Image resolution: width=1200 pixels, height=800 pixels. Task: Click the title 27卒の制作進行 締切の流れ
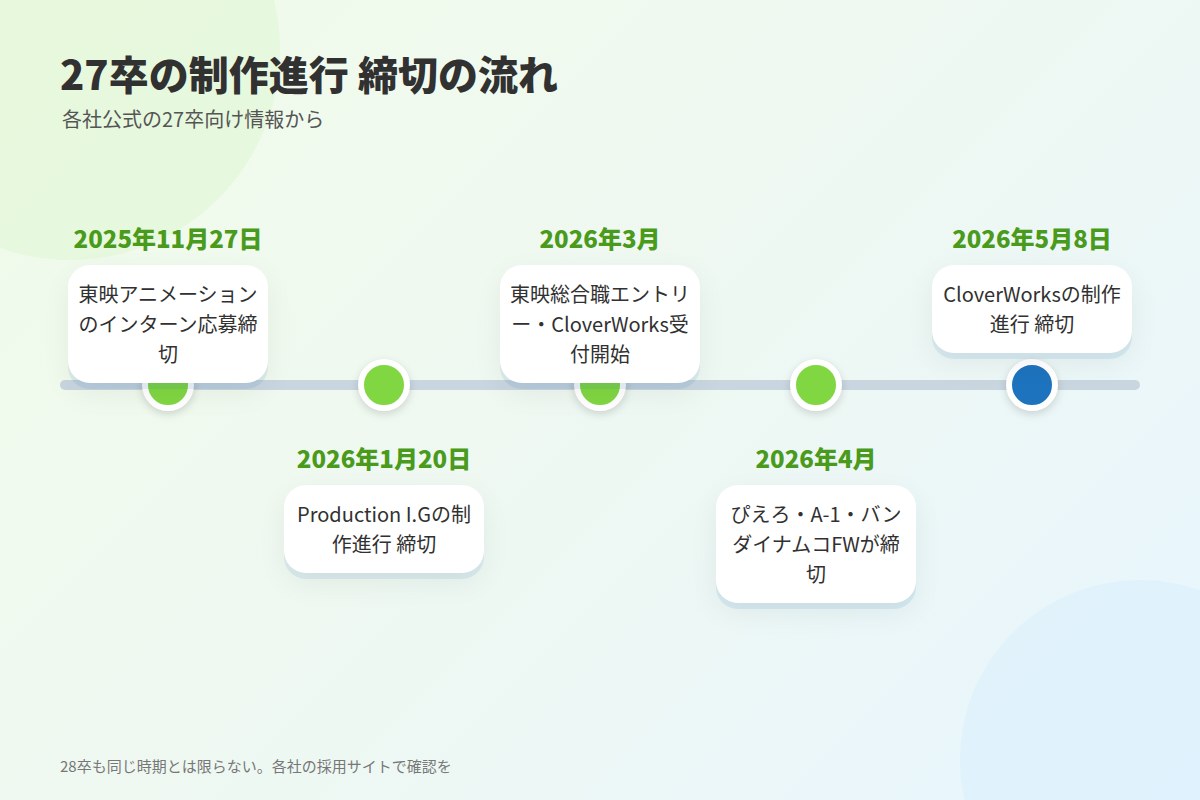(309, 77)
